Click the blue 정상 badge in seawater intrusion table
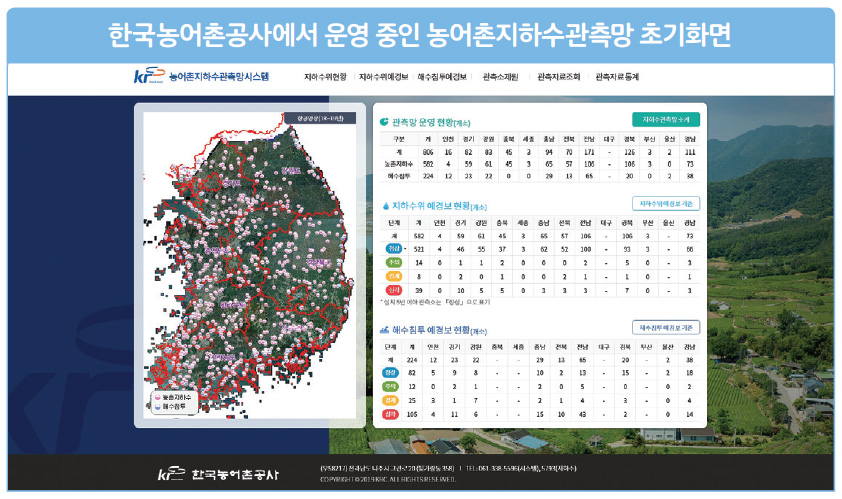 click(390, 373)
